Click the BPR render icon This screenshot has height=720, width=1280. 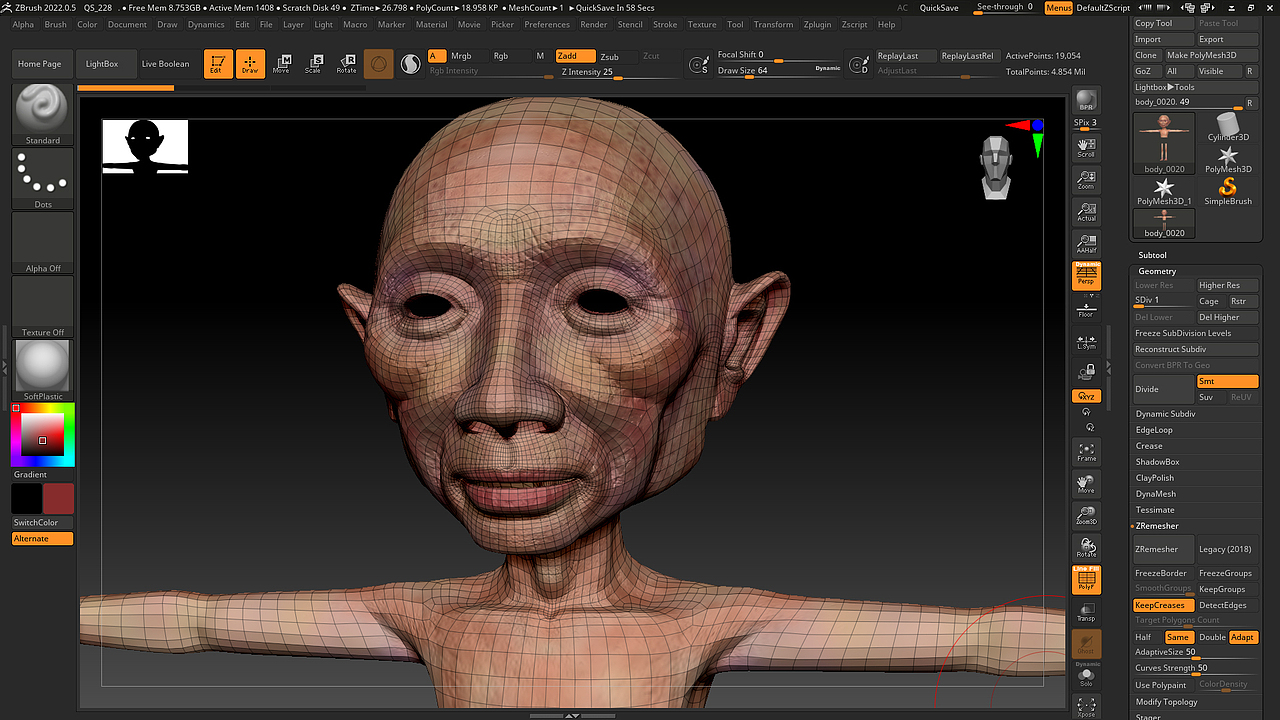[1086, 102]
